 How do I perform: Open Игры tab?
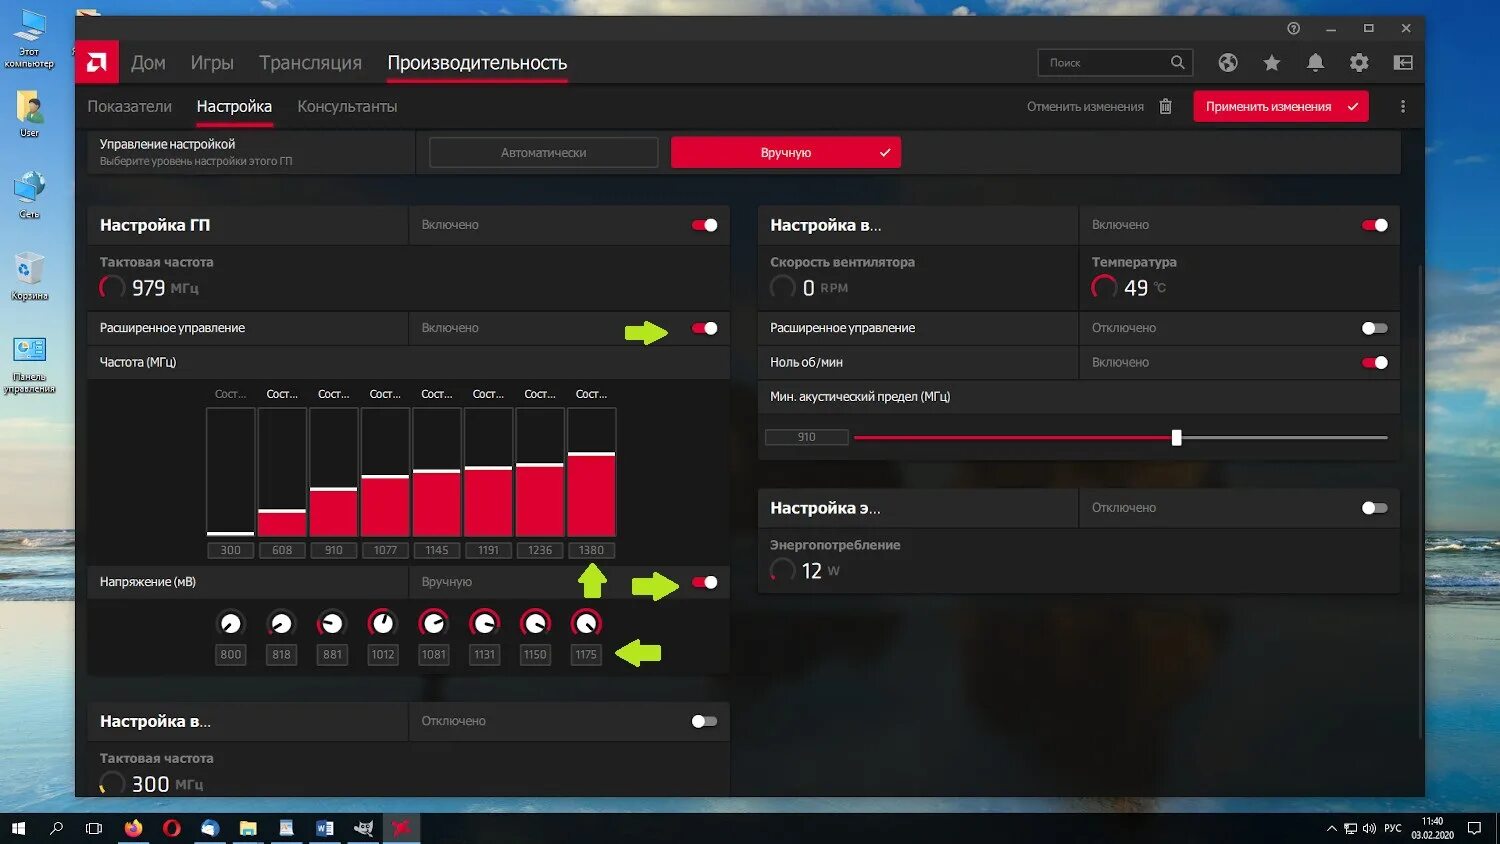(212, 62)
